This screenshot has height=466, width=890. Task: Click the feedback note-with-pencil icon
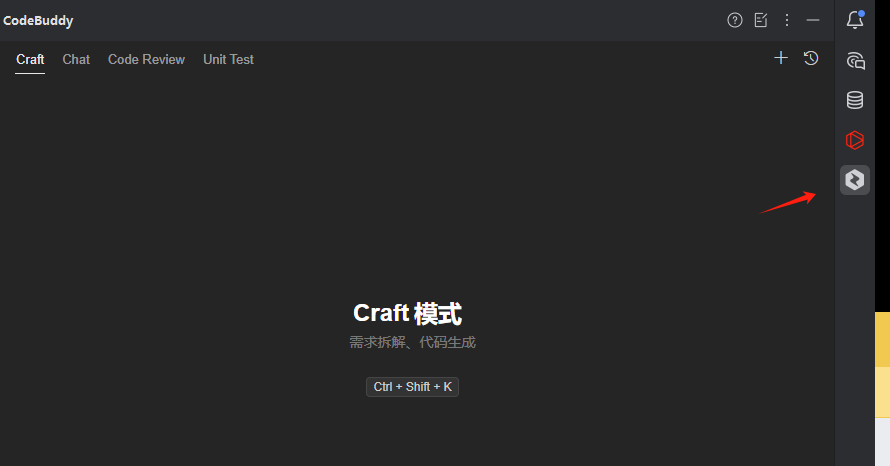761,20
